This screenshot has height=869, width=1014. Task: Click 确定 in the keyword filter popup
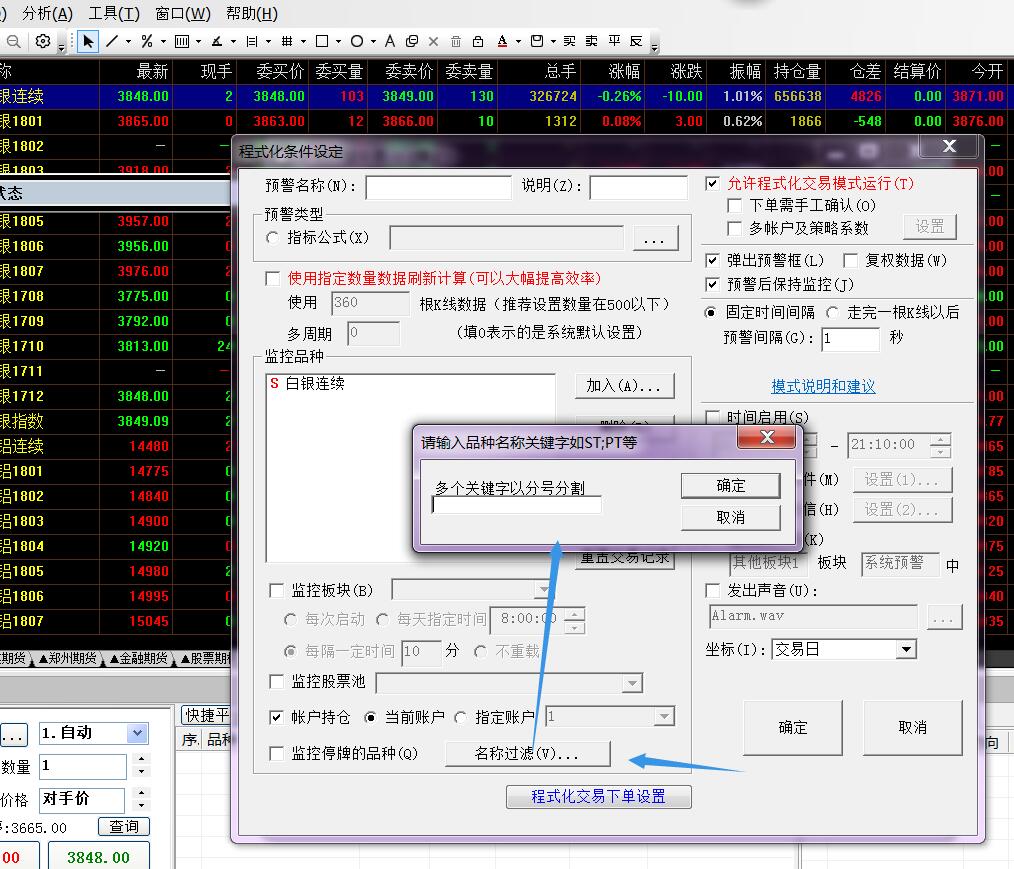730,485
